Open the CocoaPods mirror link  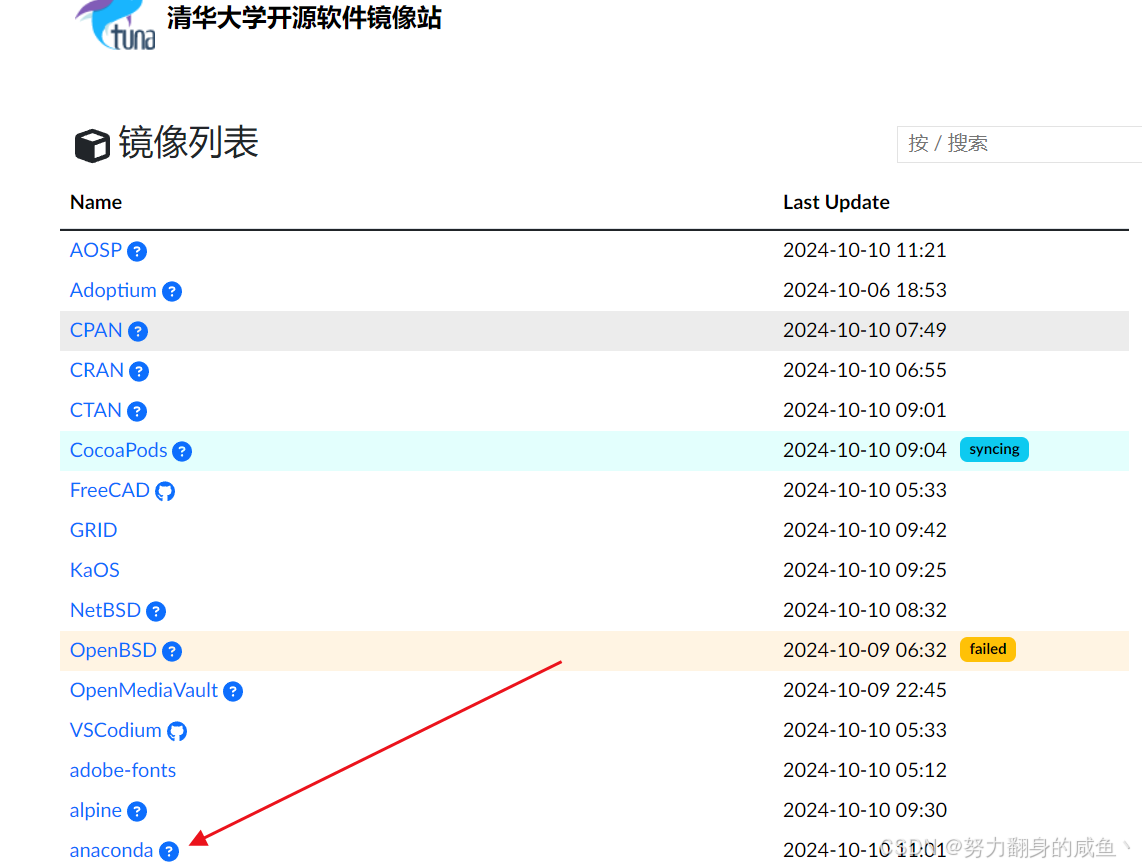[x=119, y=450]
